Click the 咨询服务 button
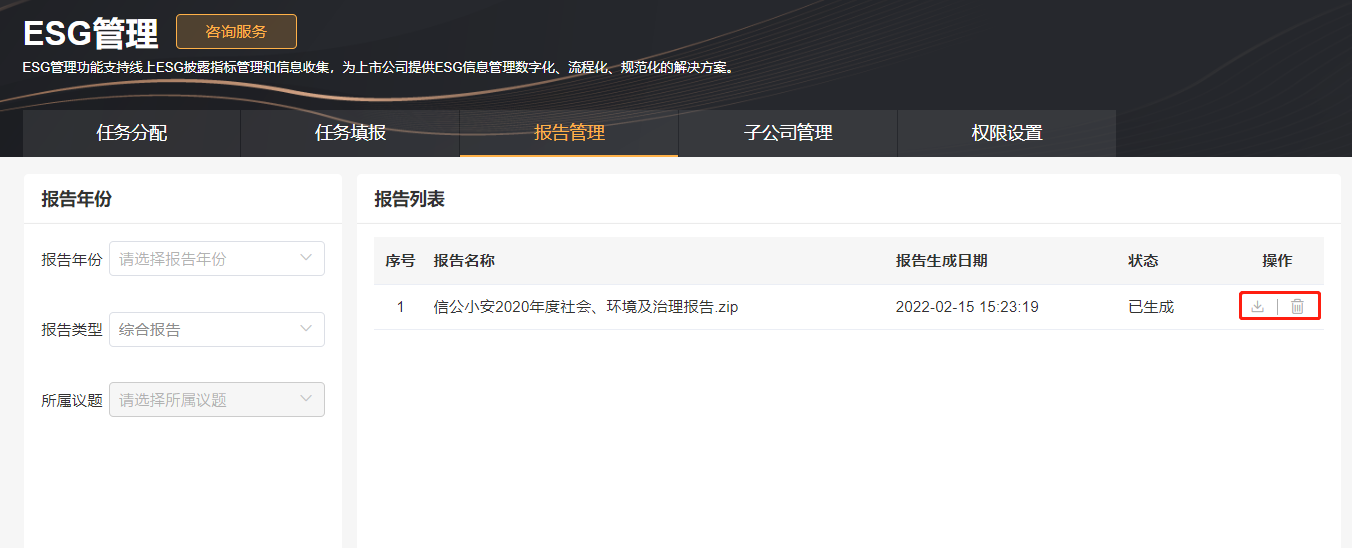This screenshot has height=548, width=1352. click(236, 32)
